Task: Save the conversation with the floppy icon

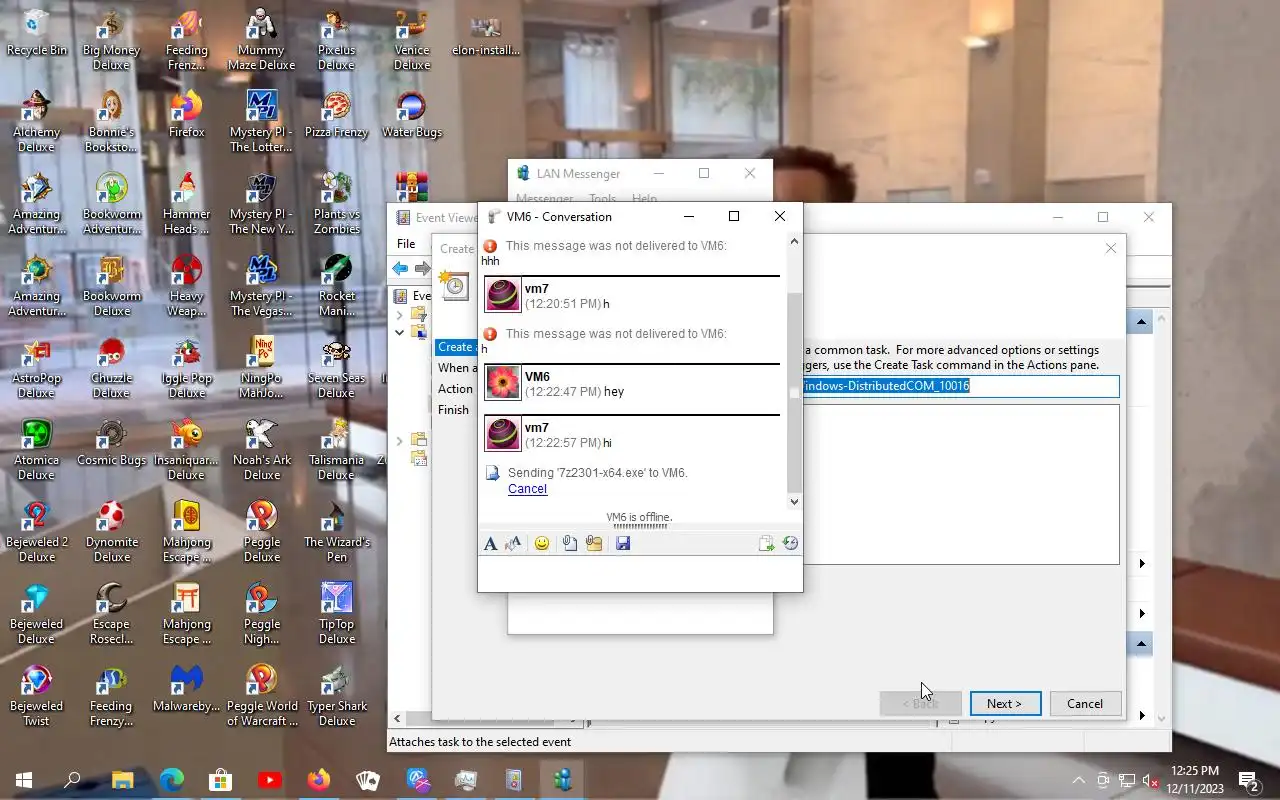Action: 623,543
